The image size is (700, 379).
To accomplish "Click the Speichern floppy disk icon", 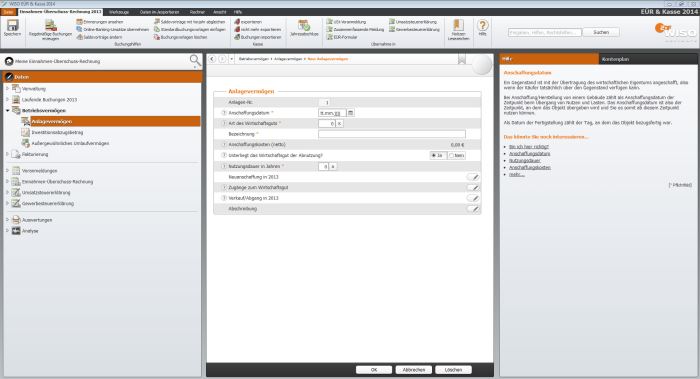I will [12, 25].
